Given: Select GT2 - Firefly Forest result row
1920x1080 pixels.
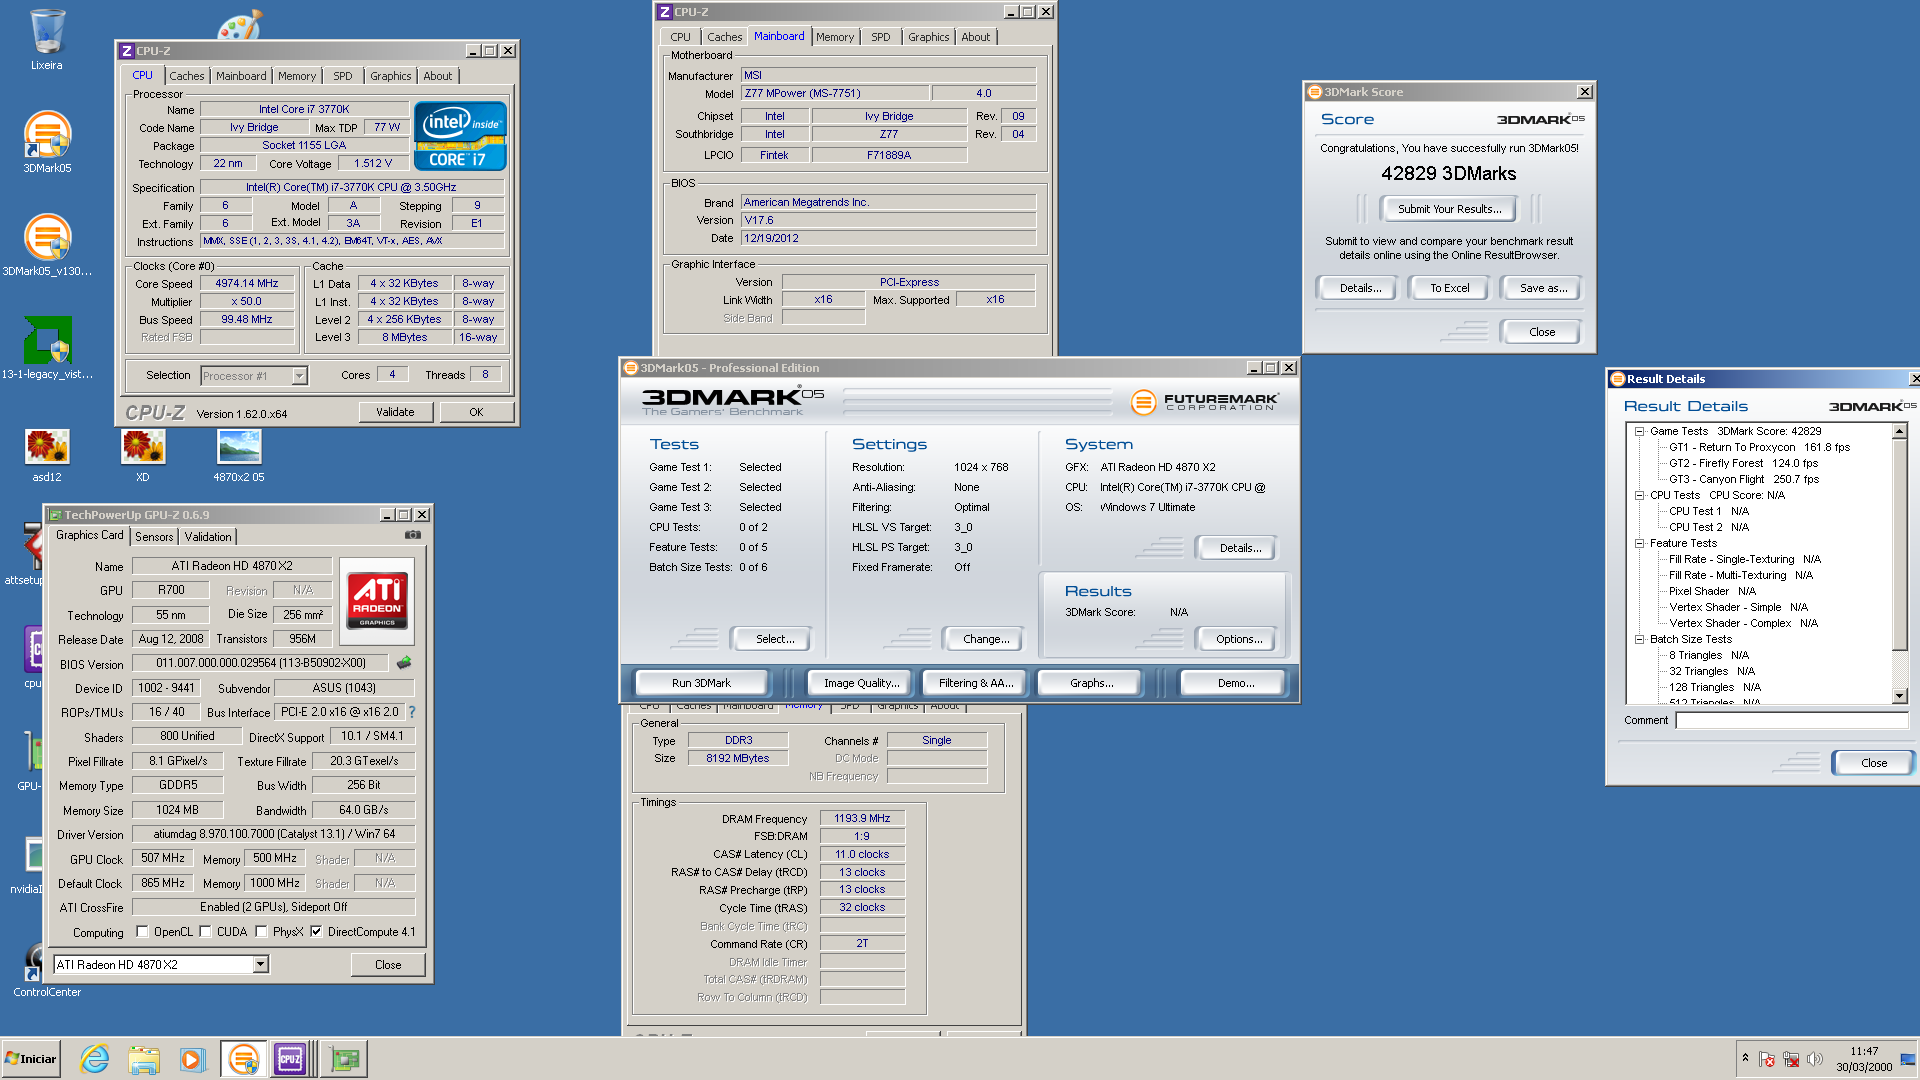Looking at the screenshot, I should tap(1743, 463).
